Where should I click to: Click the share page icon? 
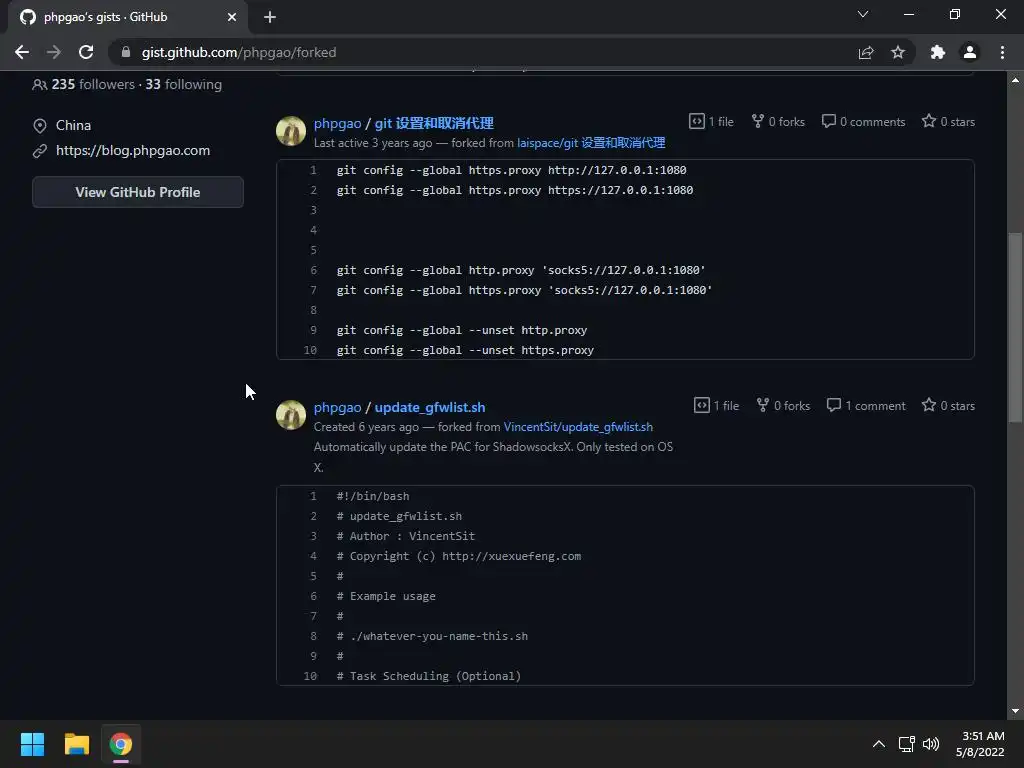866,52
